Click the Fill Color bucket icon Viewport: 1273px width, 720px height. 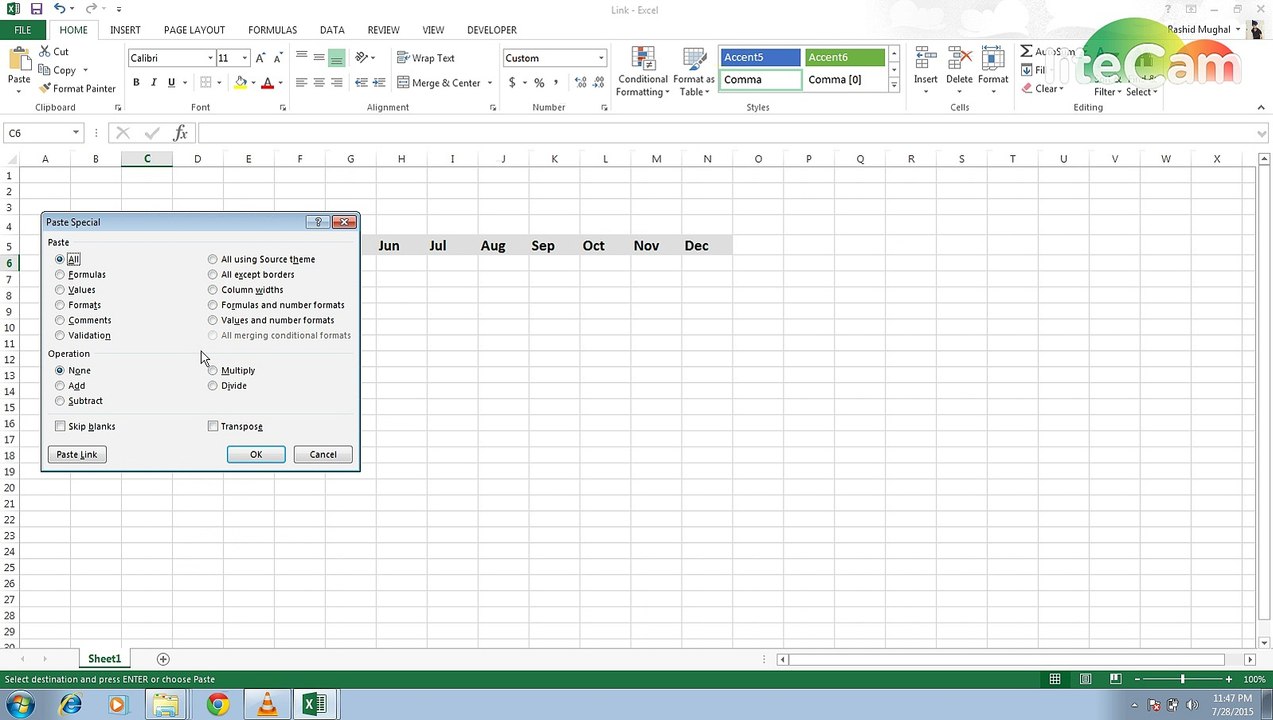(240, 83)
